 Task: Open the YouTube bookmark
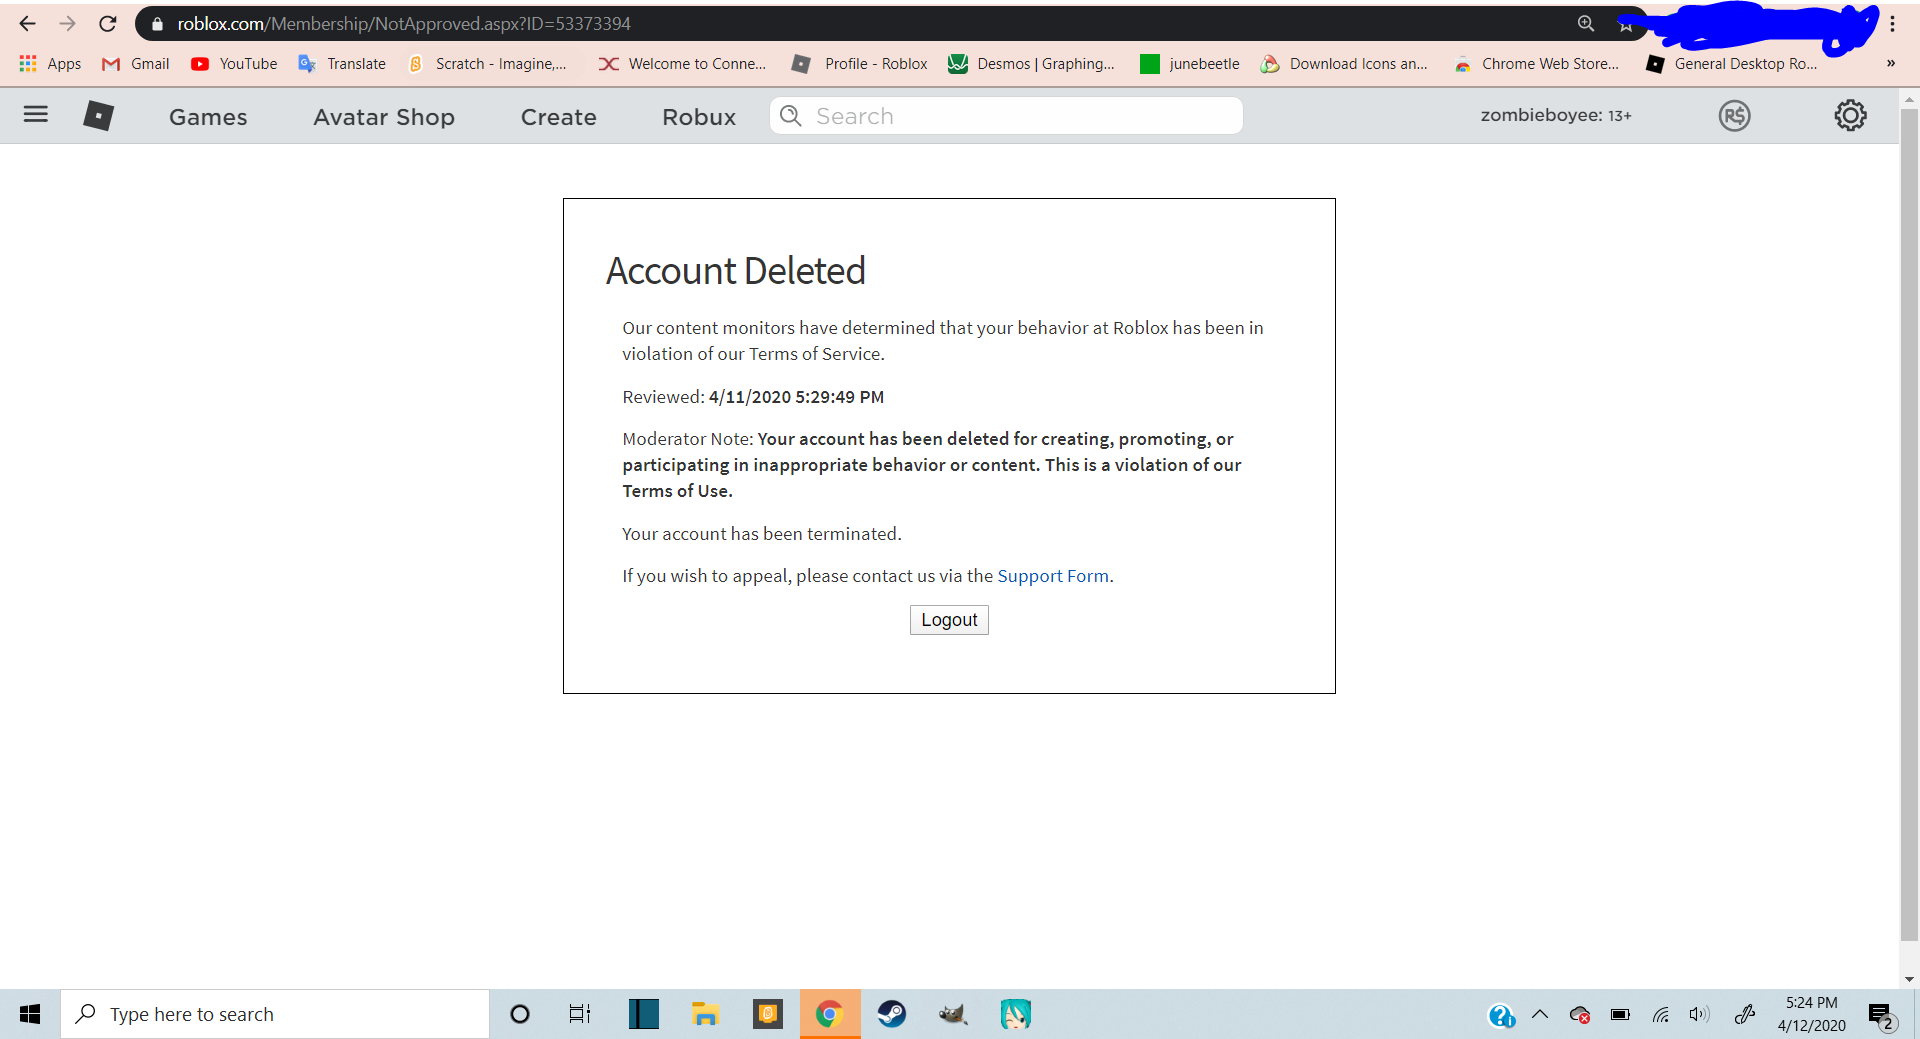click(x=234, y=64)
